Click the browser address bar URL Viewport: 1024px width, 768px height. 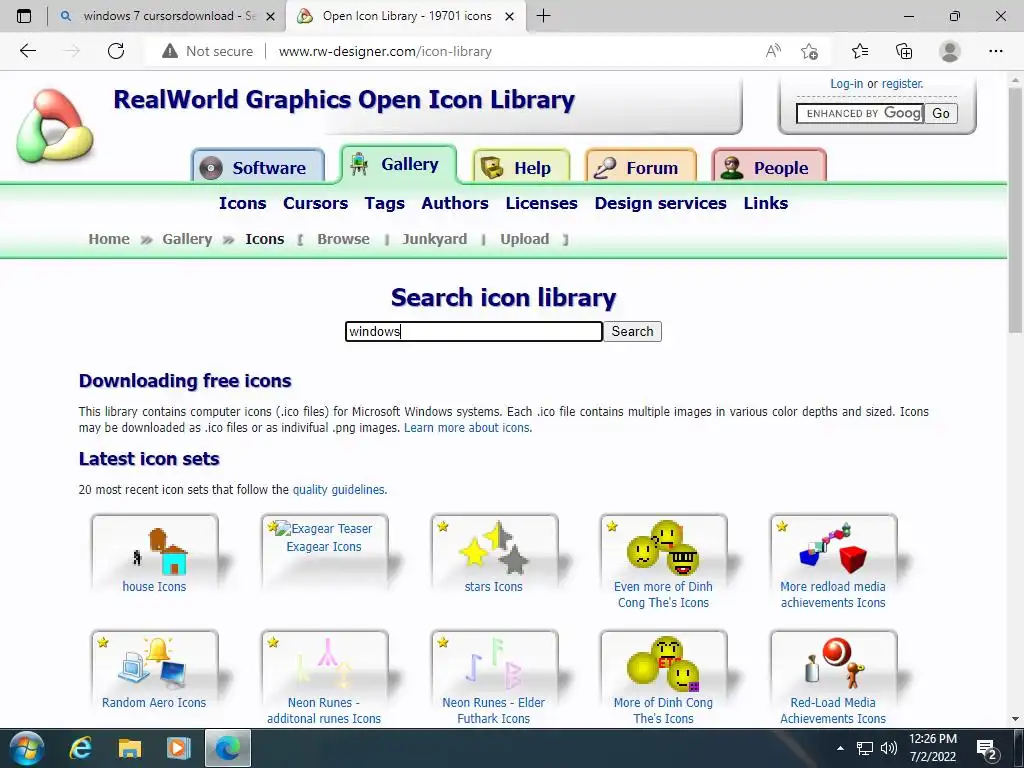click(385, 51)
